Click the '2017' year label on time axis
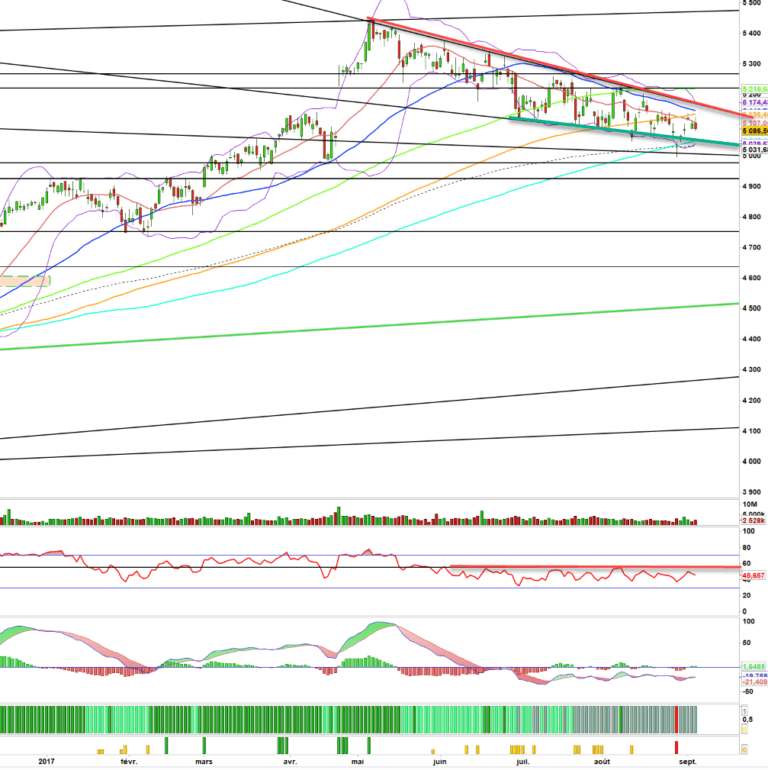The height and width of the screenshot is (770, 768). [46, 762]
